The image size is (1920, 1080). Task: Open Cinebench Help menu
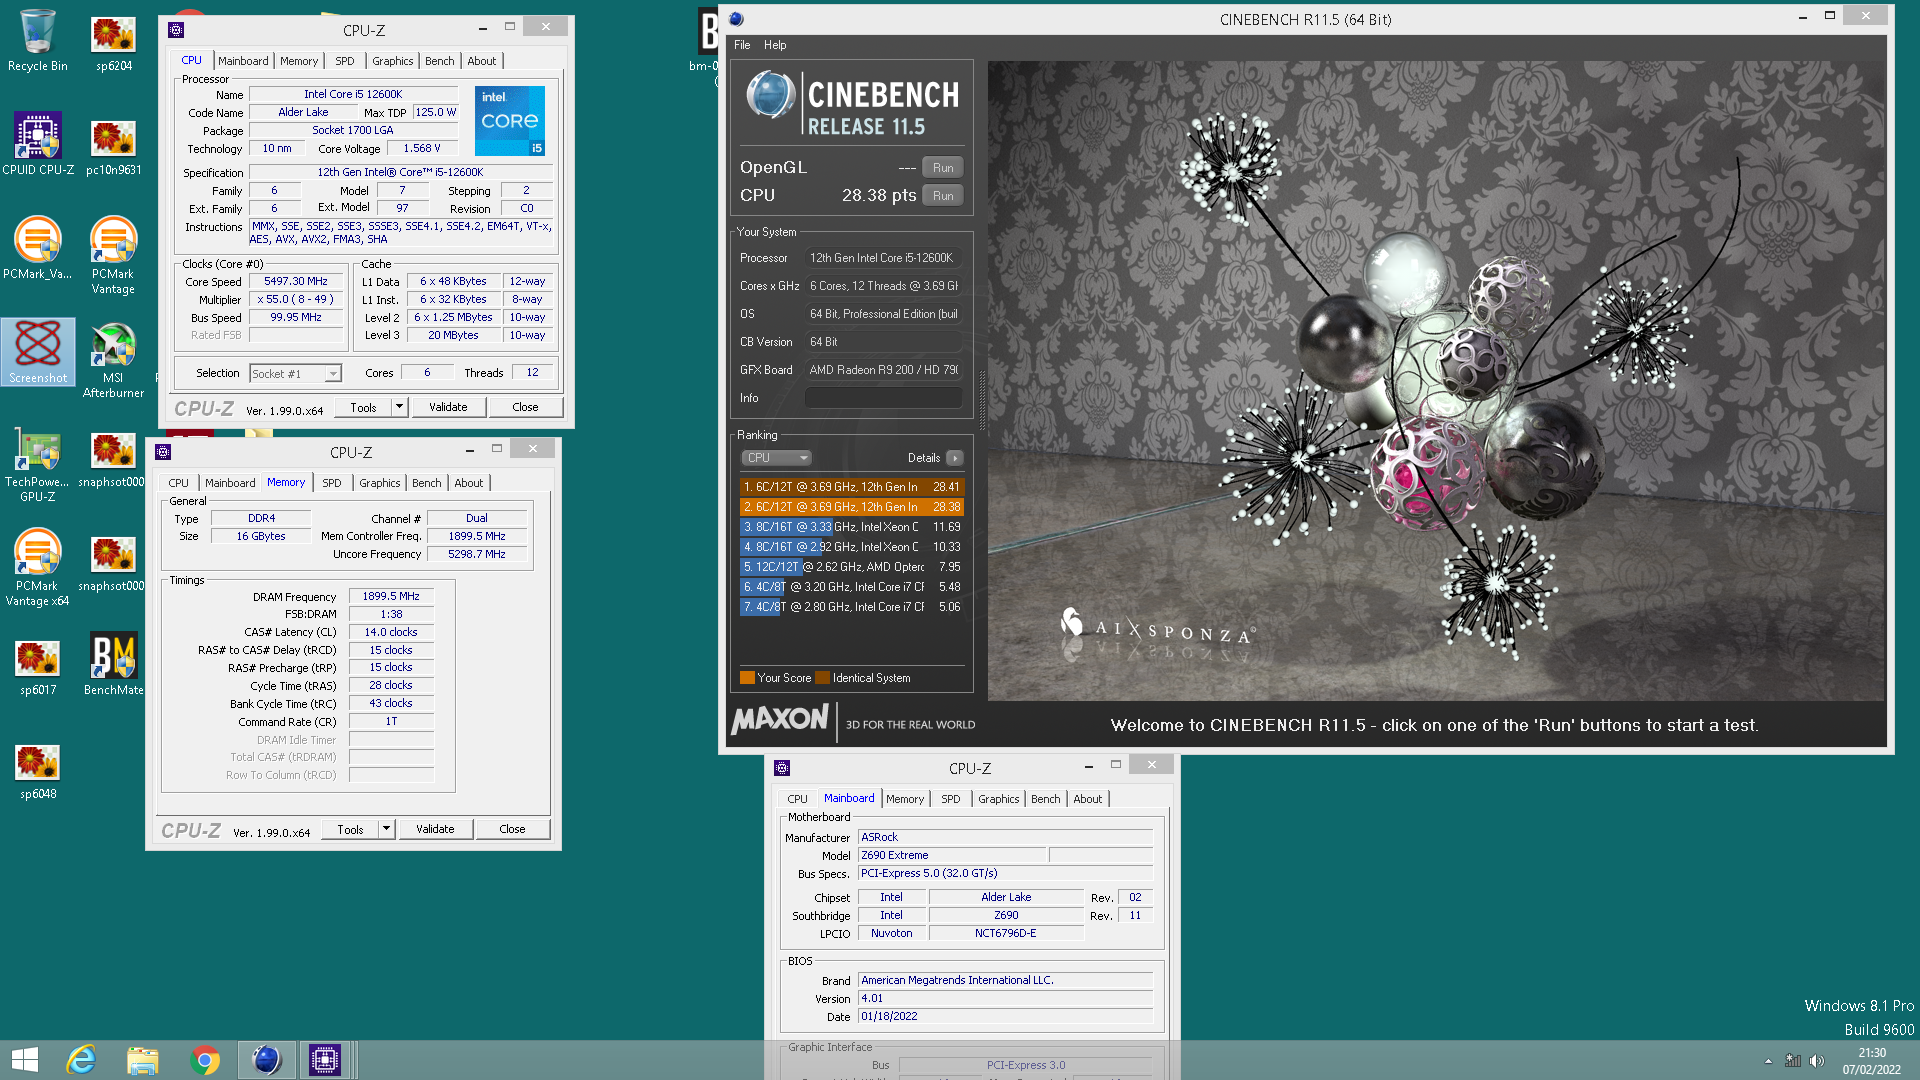pyautogui.click(x=775, y=45)
